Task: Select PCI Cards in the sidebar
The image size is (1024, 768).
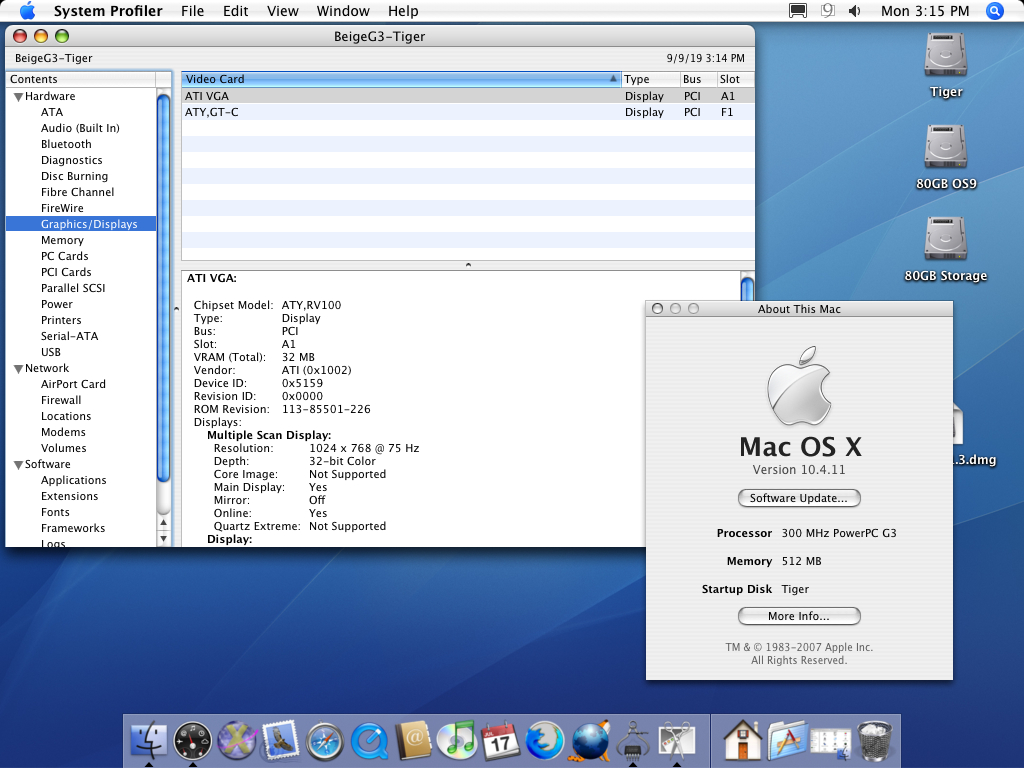Action: click(66, 272)
